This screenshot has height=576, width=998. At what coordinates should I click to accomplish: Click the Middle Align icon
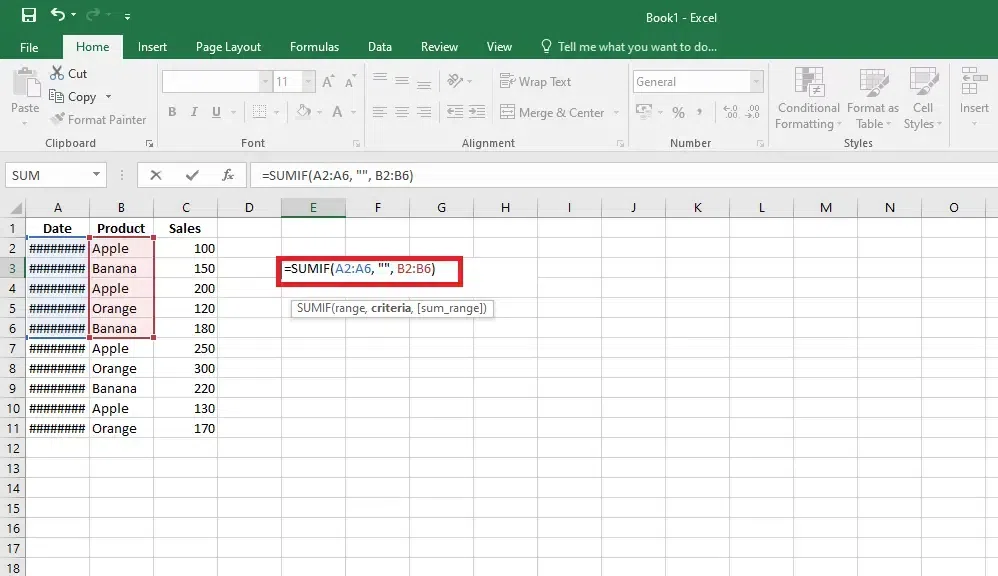(402, 81)
